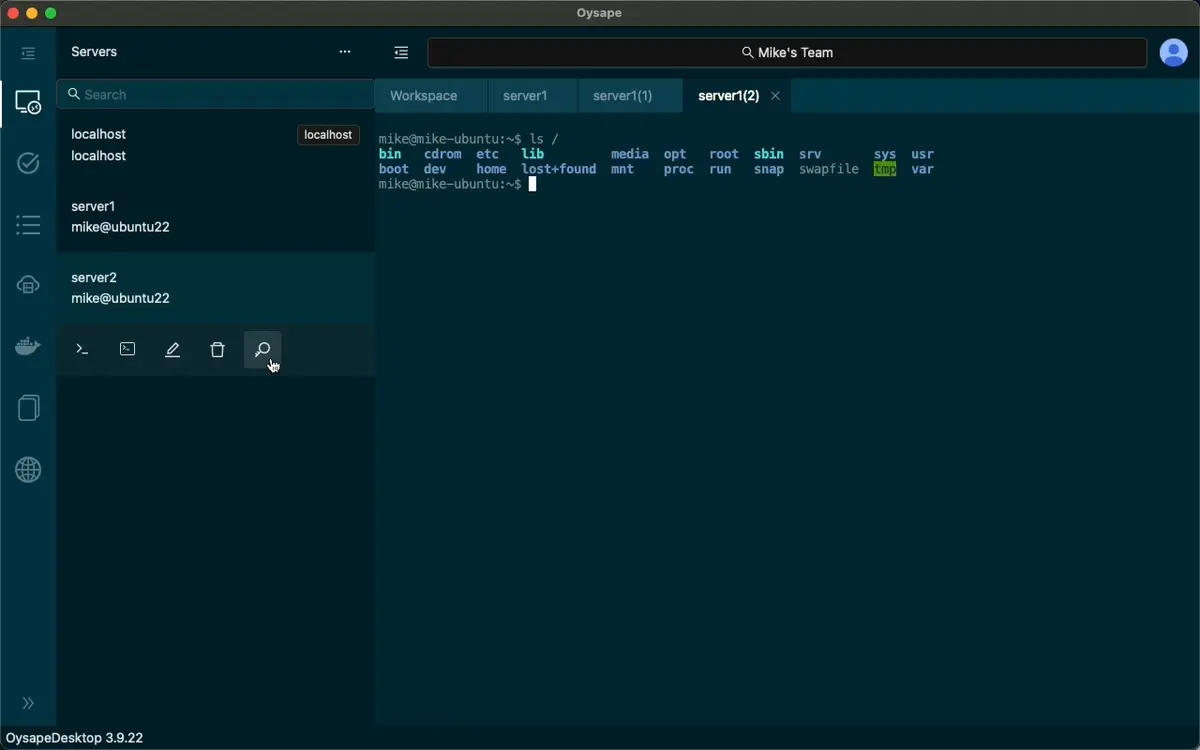Click the 'snap' entry in terminal output

tap(769, 169)
